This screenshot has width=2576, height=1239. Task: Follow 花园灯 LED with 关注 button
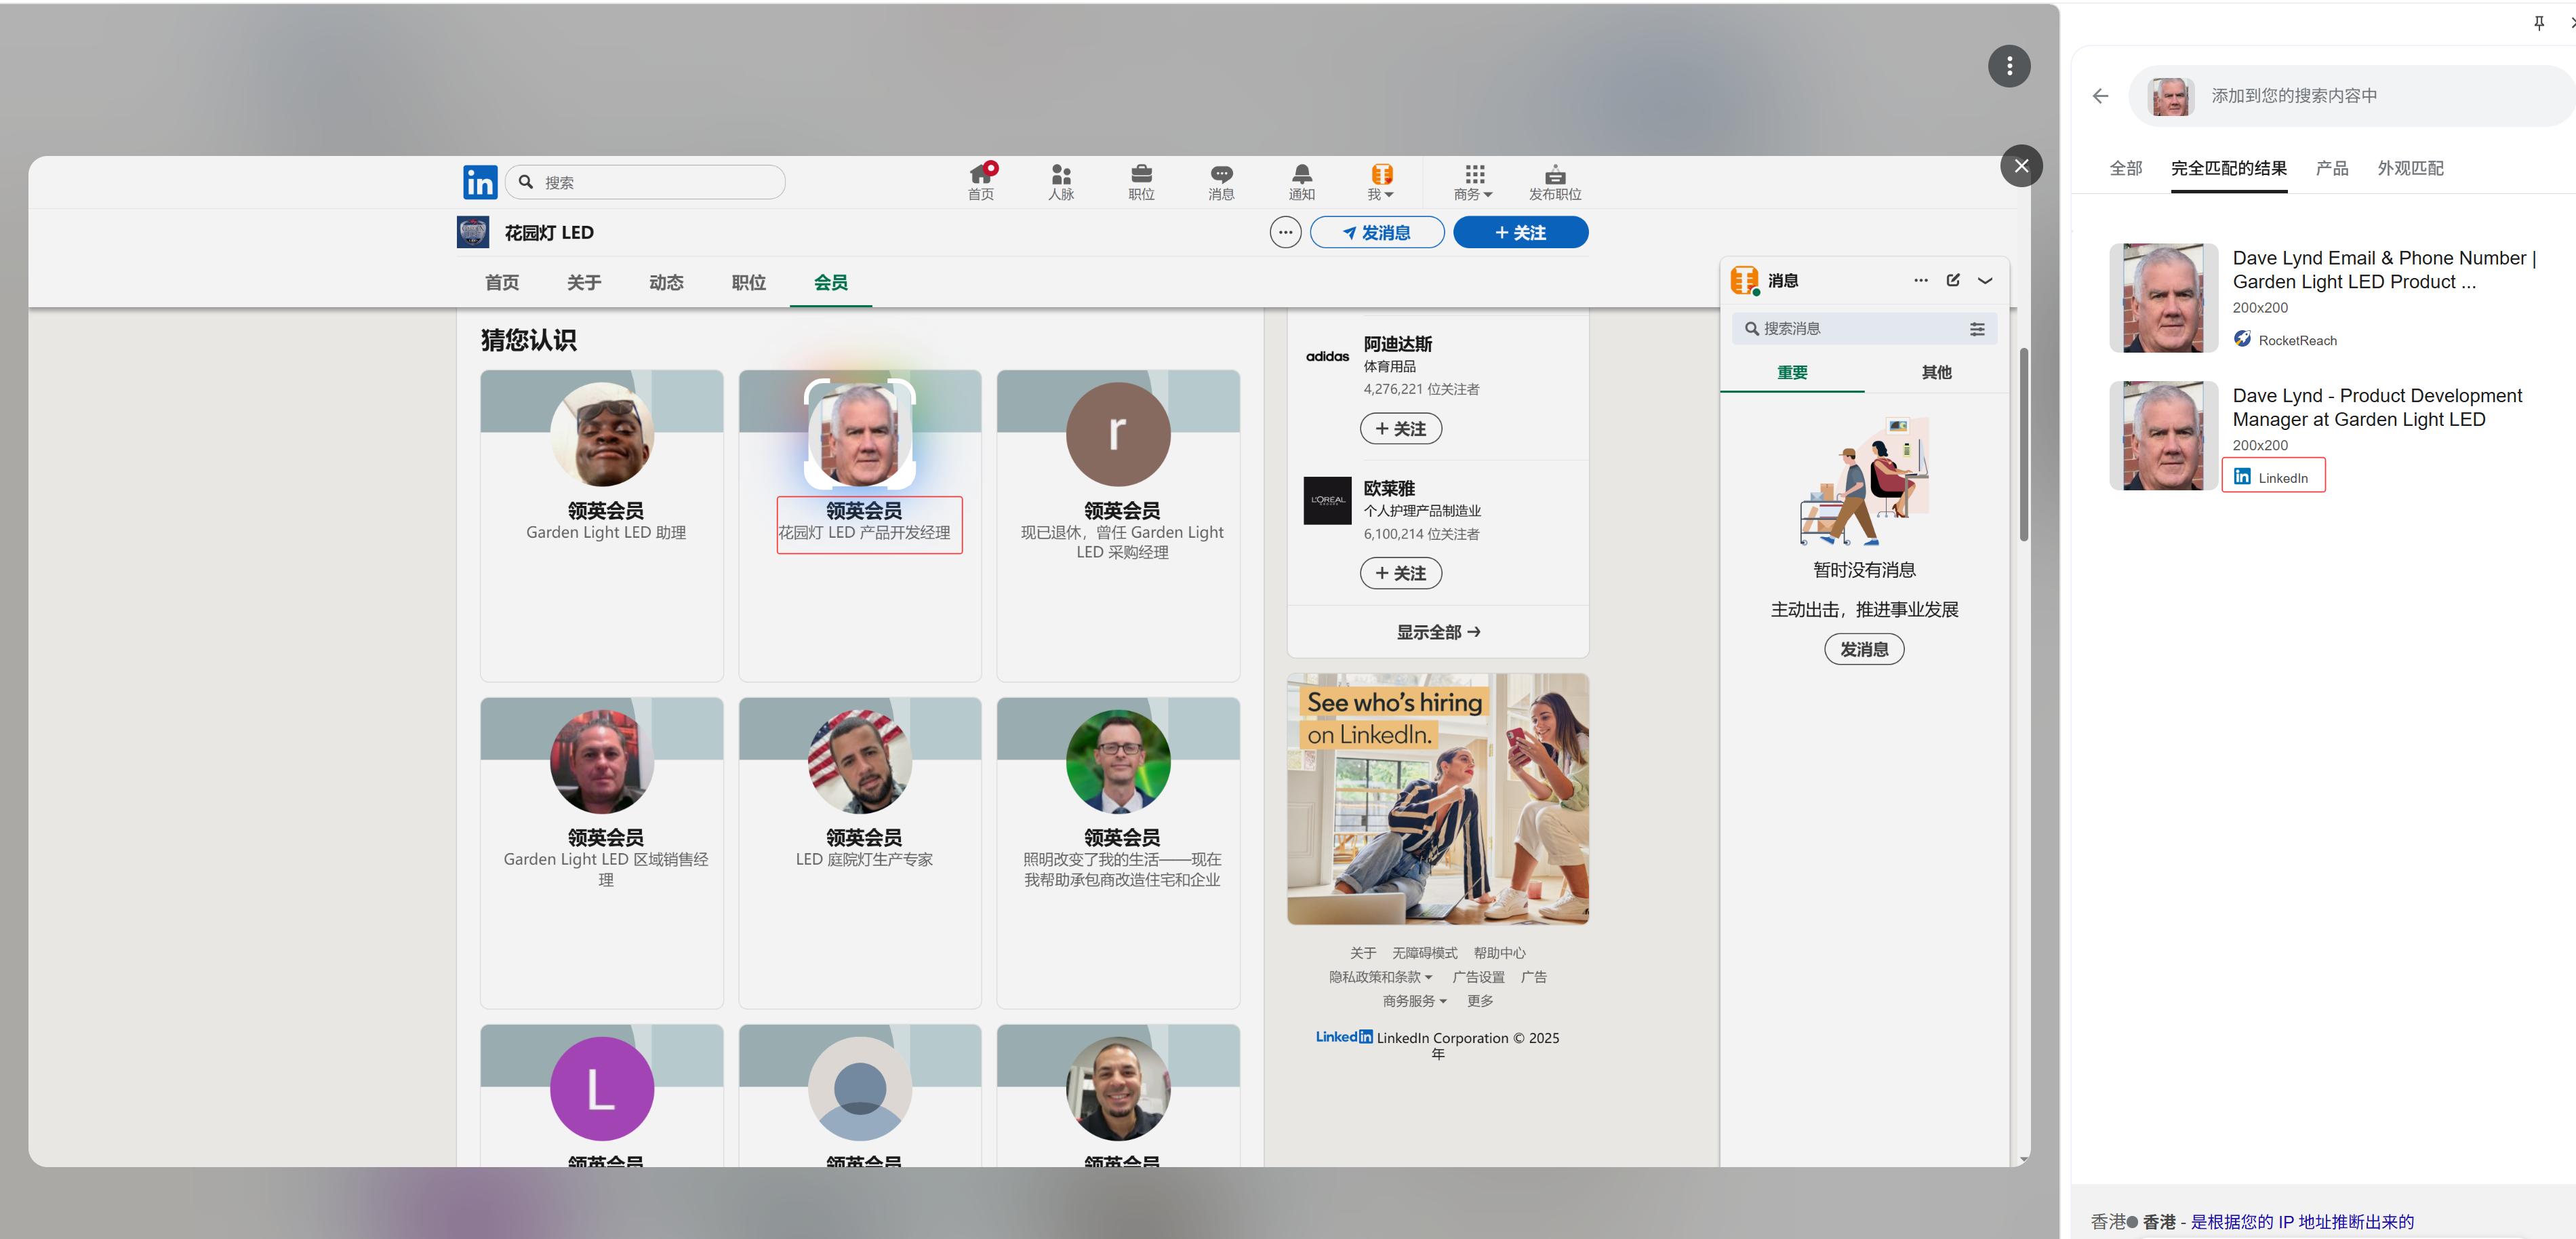(1520, 233)
